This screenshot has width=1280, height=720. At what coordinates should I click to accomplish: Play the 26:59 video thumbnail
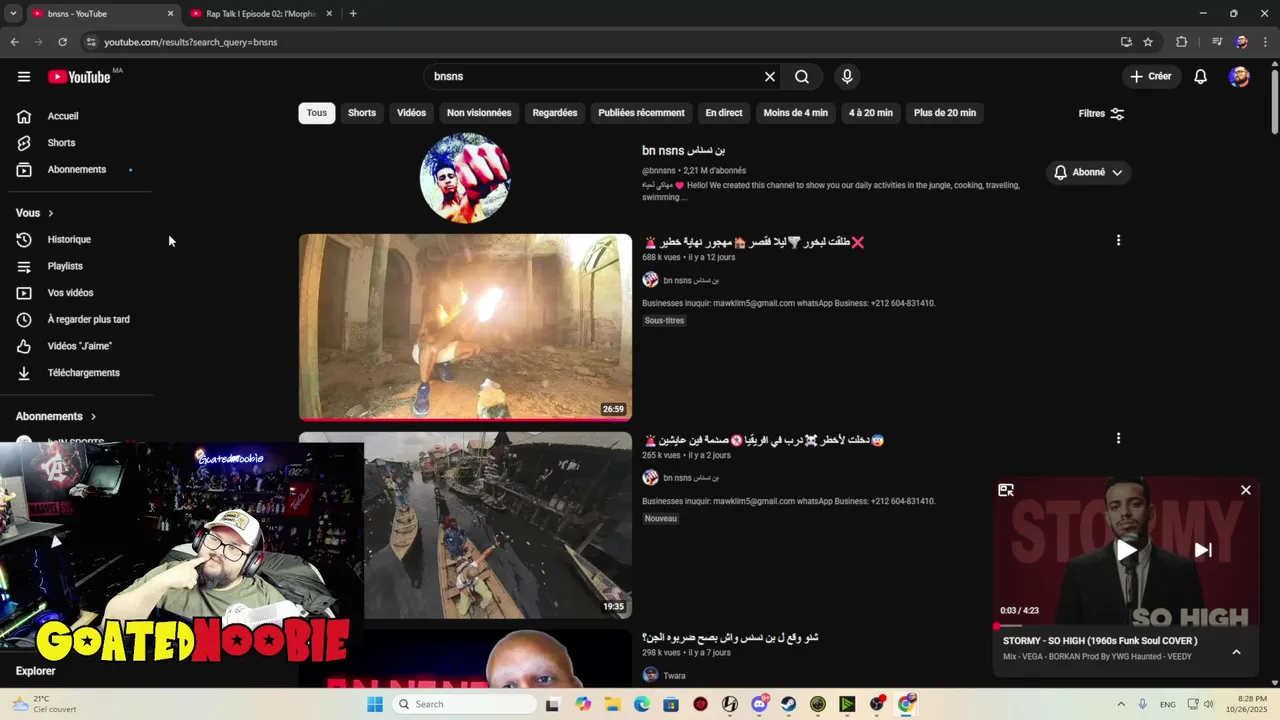(x=465, y=327)
